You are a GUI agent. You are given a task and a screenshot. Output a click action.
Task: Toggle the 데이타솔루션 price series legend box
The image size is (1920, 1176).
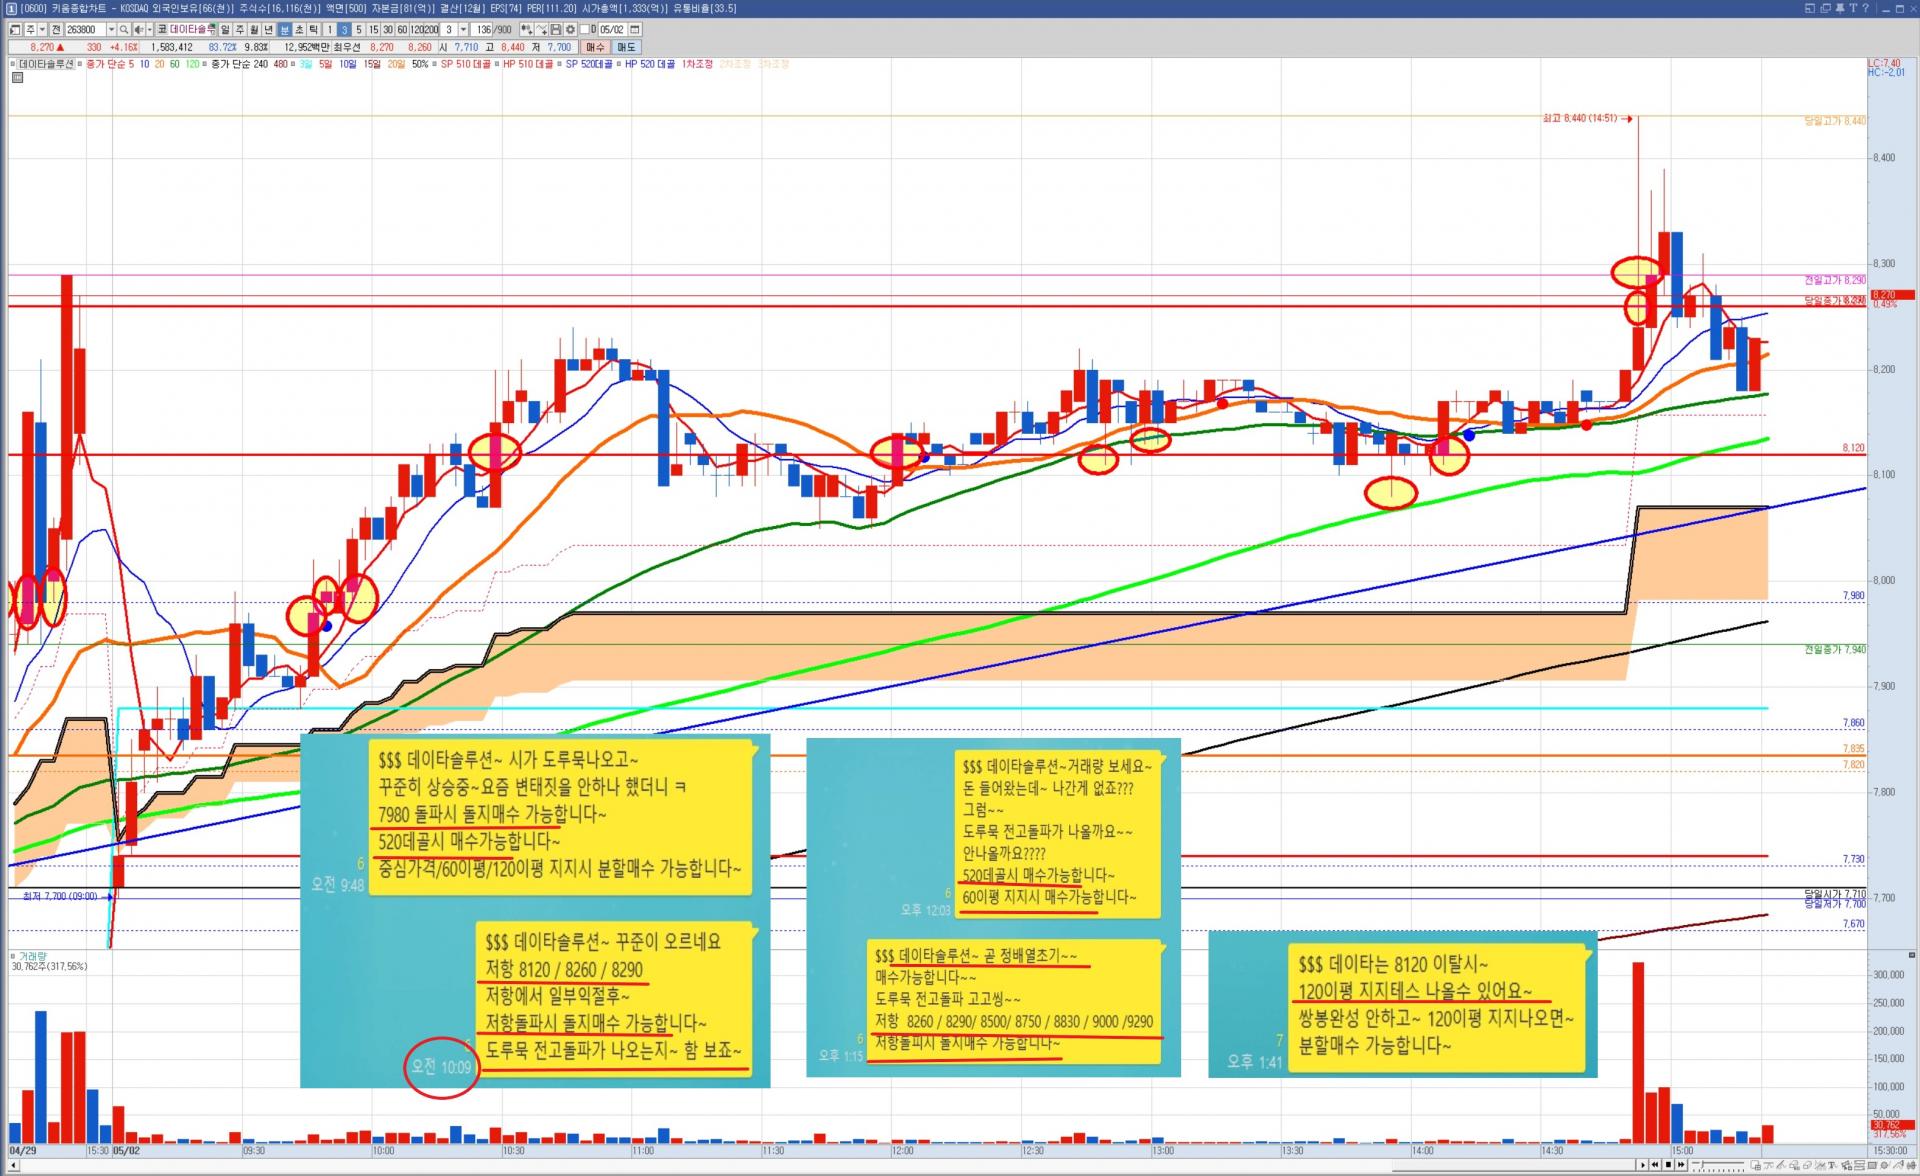pos(14,64)
